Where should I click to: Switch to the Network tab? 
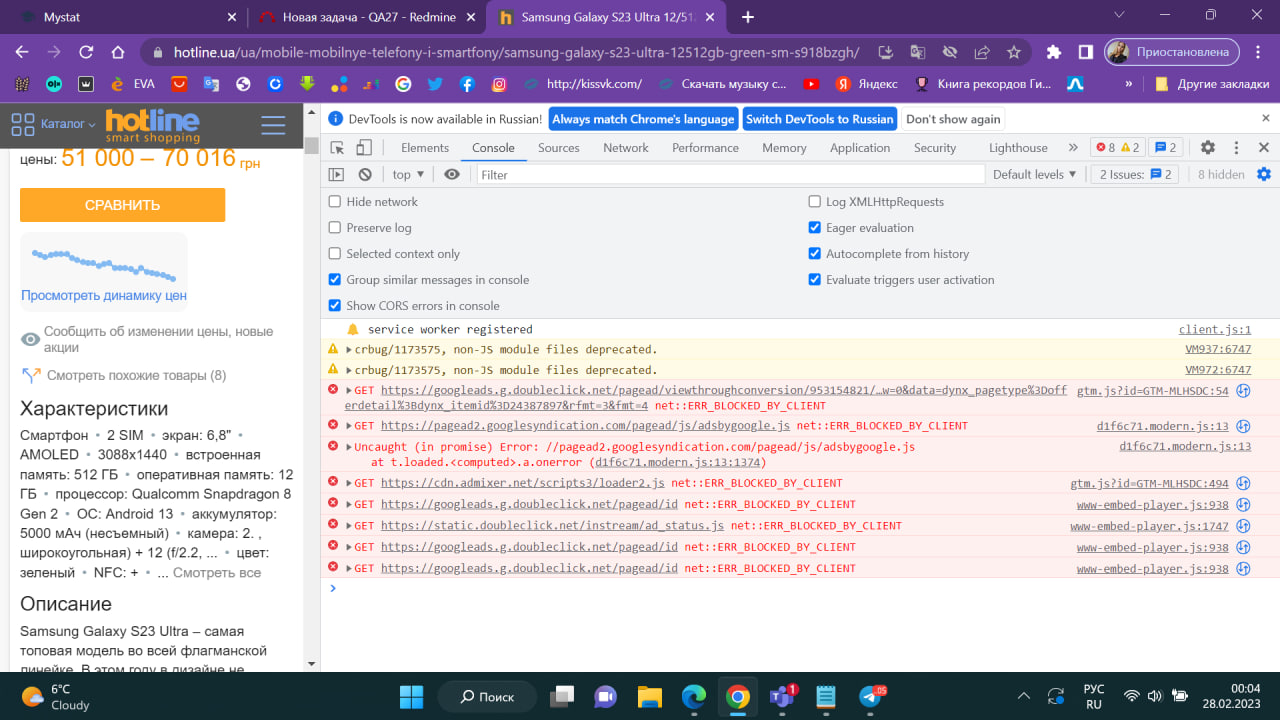[625, 148]
